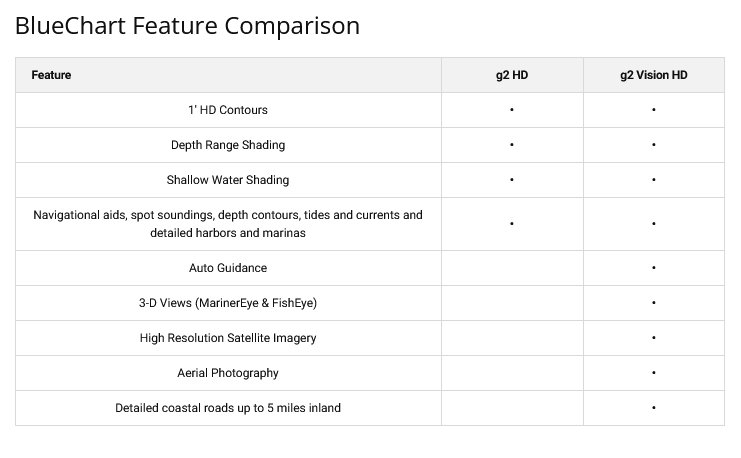Viewport: 741px width, 458px height.
Task: Select the 1' HD Contours row label
Action: (228, 110)
